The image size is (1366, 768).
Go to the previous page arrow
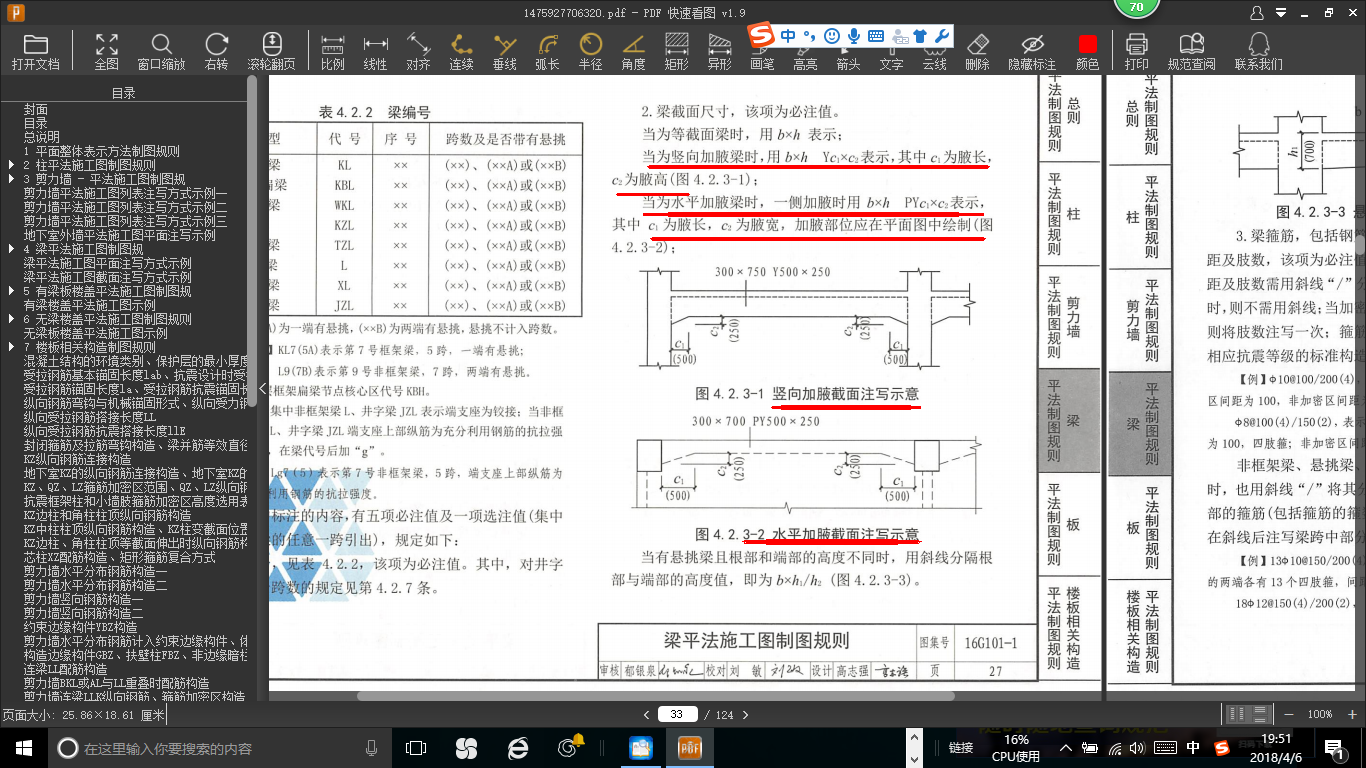tap(646, 714)
